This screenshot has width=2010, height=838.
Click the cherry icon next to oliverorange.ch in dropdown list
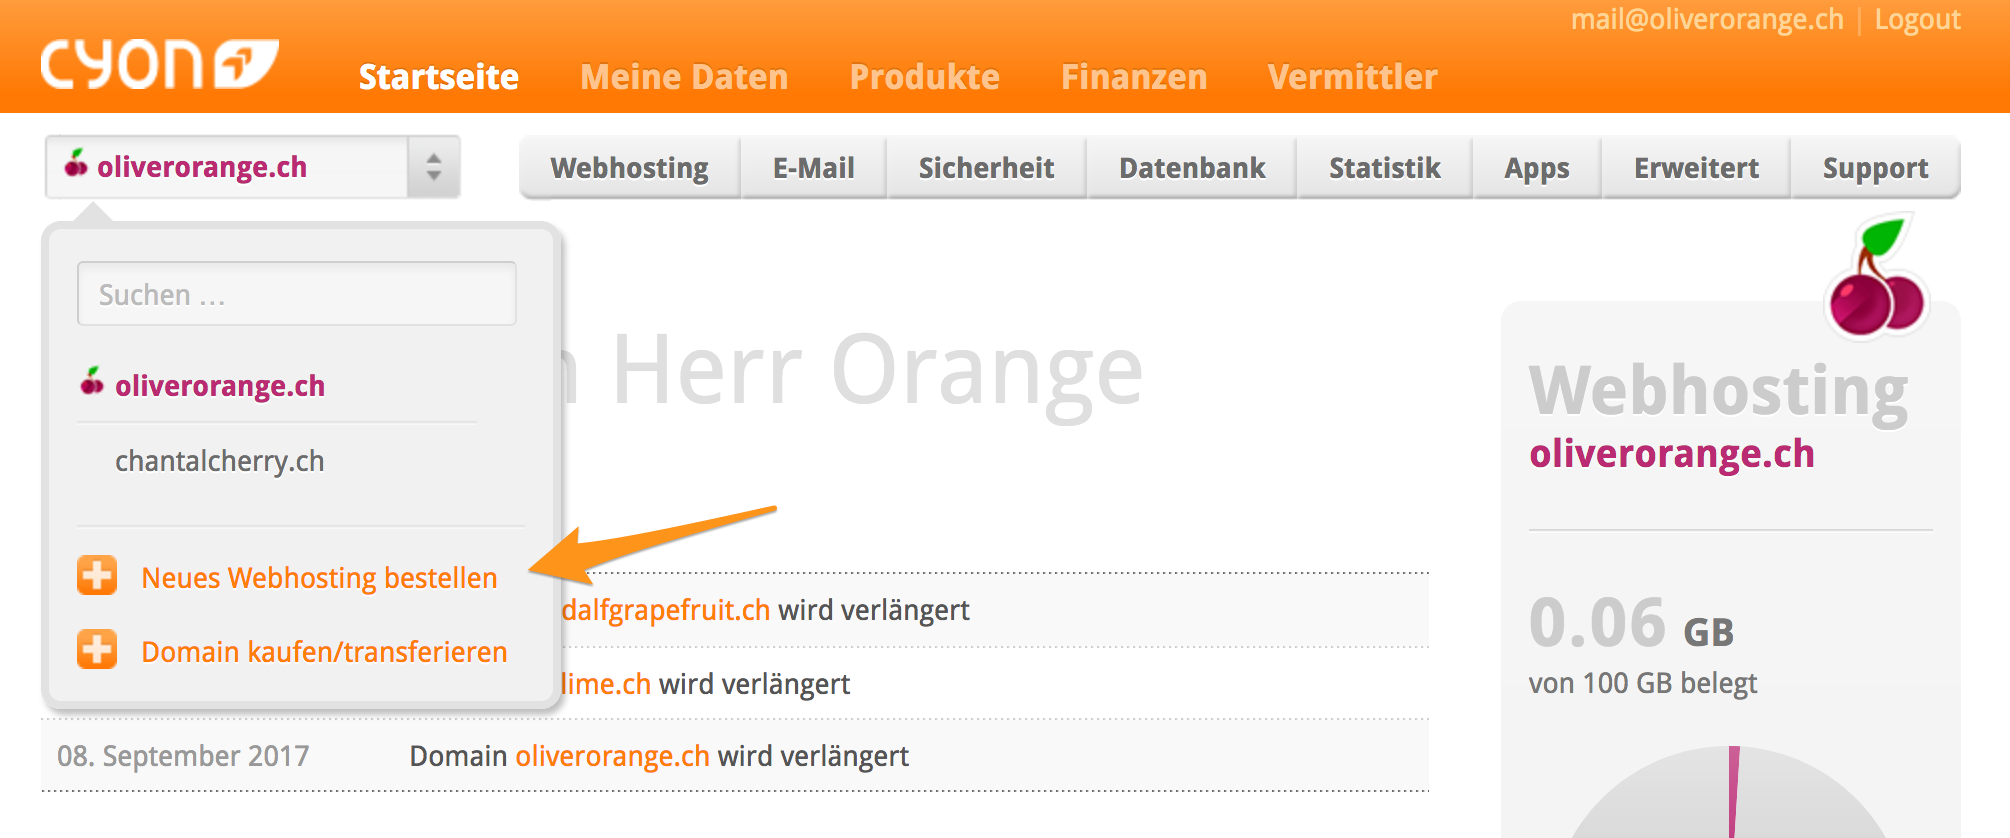92,382
